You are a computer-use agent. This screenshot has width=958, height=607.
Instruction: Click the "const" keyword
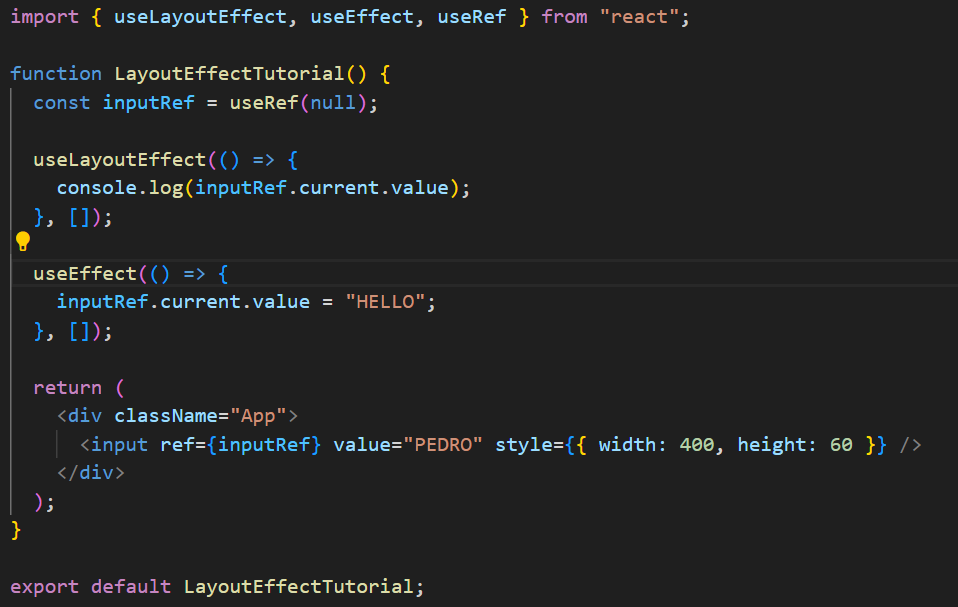[62, 103]
